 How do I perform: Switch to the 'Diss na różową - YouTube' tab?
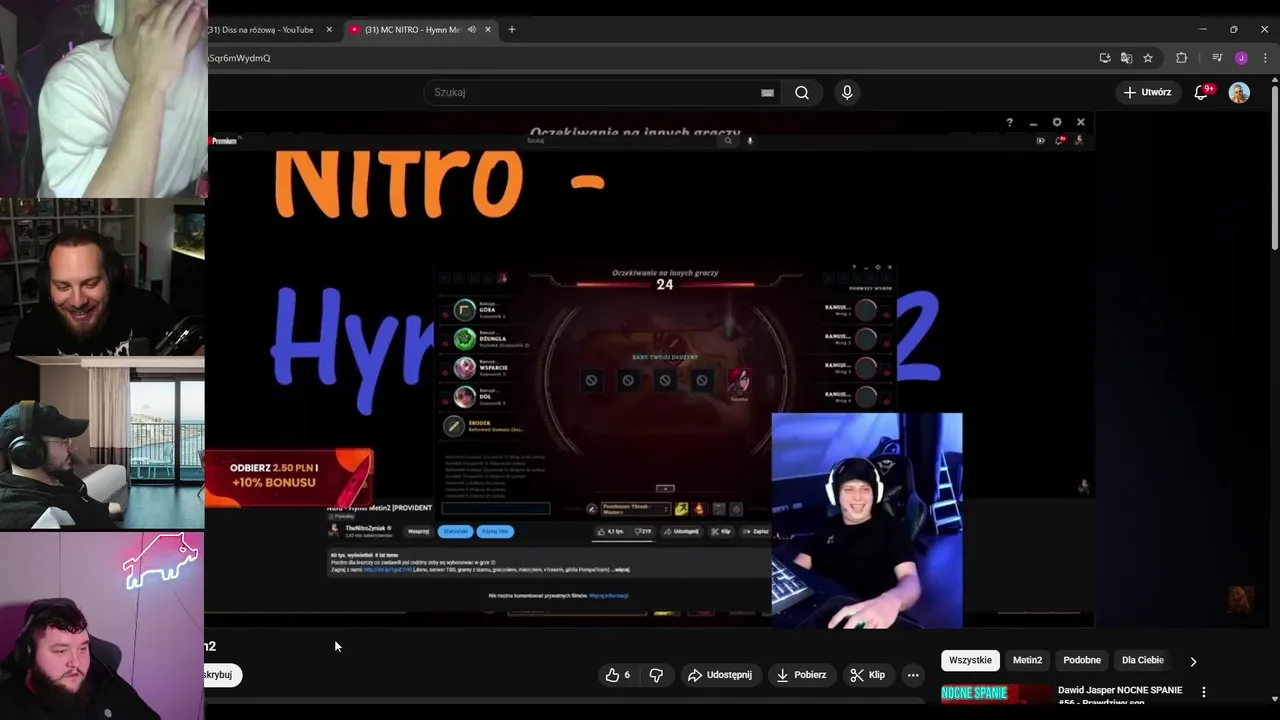[262, 30]
